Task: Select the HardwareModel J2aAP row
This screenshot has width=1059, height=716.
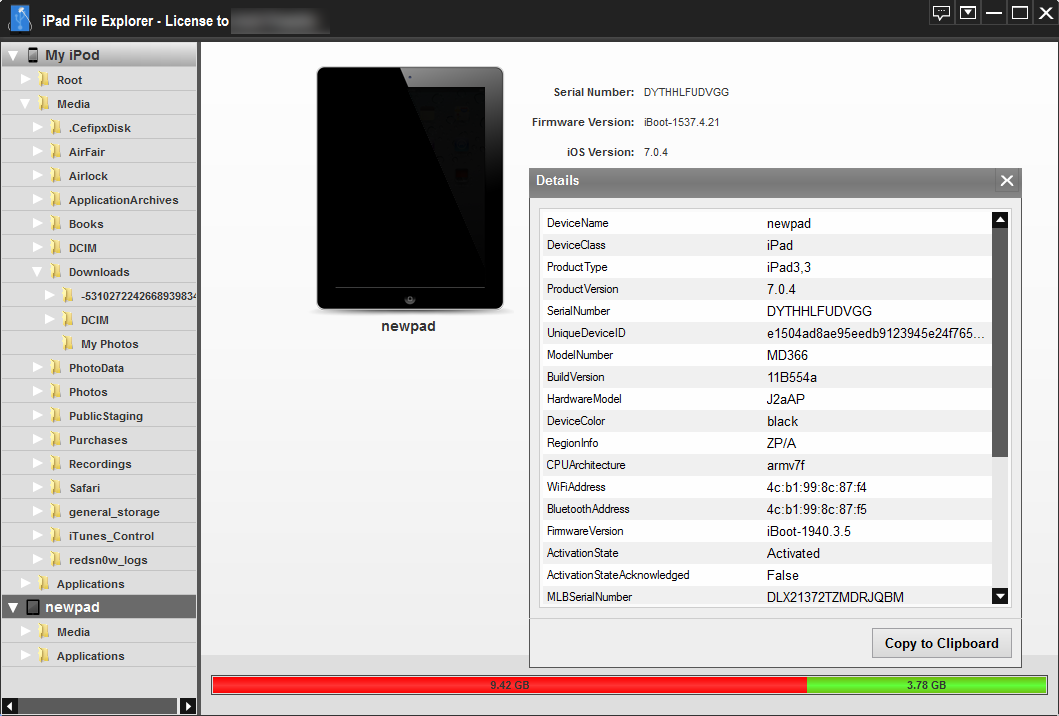Action: (x=765, y=399)
